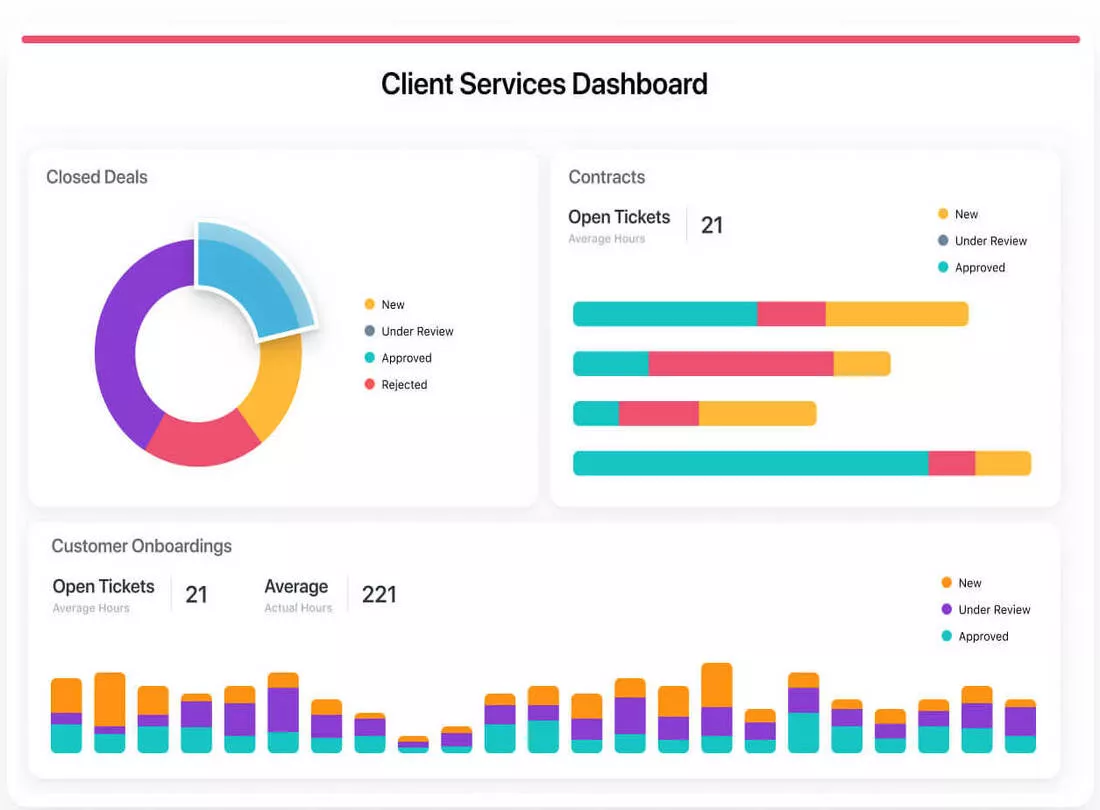Select the last onboarding column bar
This screenshot has width=1100, height=810.
tap(1020, 726)
